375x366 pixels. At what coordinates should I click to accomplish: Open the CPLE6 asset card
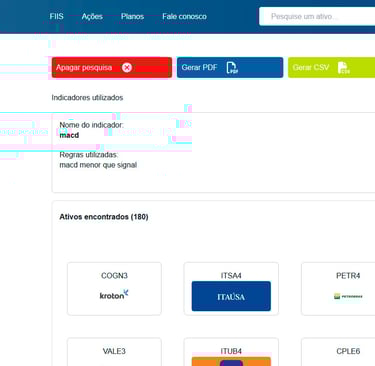(x=338, y=352)
